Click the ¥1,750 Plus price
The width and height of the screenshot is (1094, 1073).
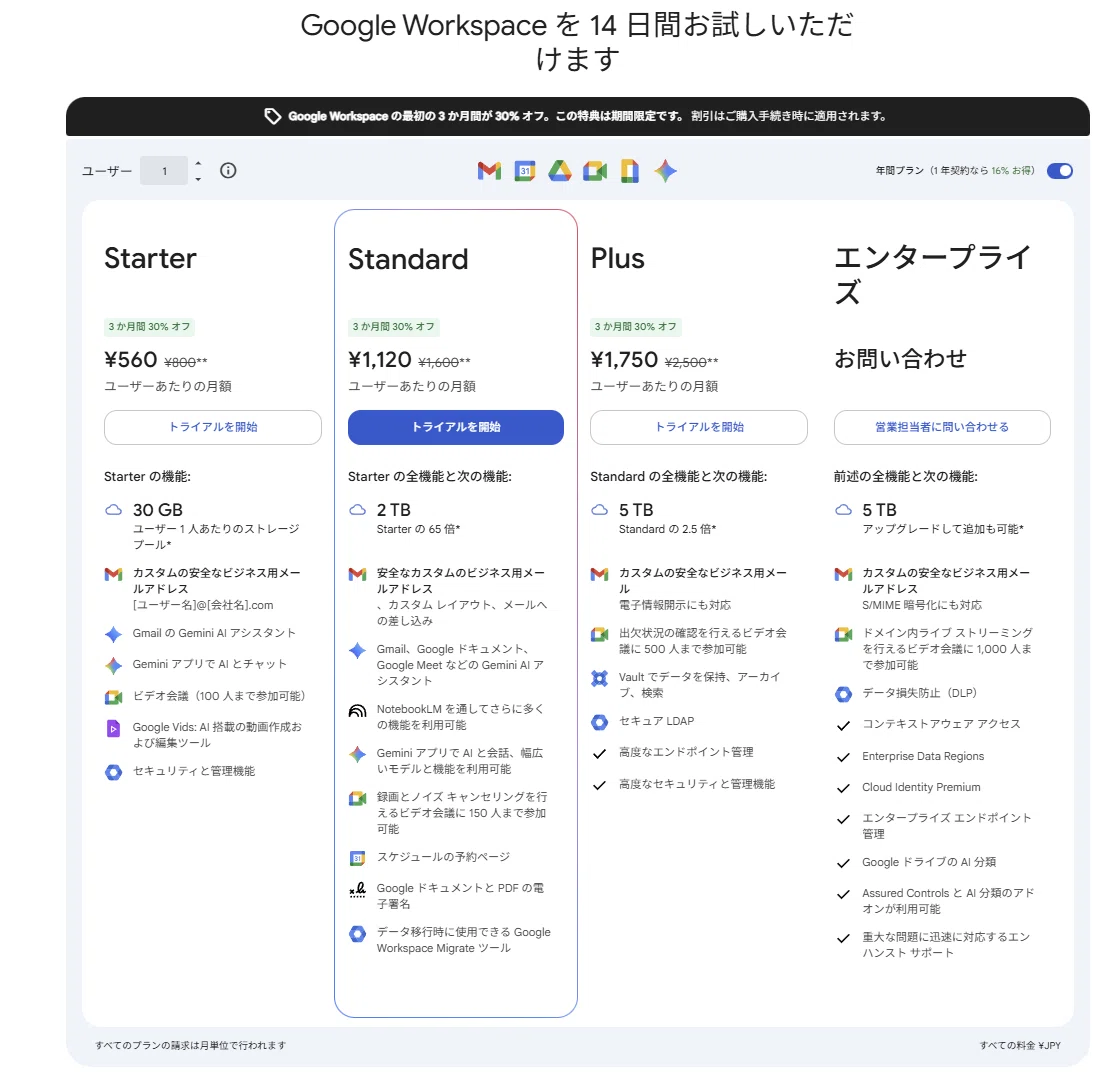click(624, 360)
